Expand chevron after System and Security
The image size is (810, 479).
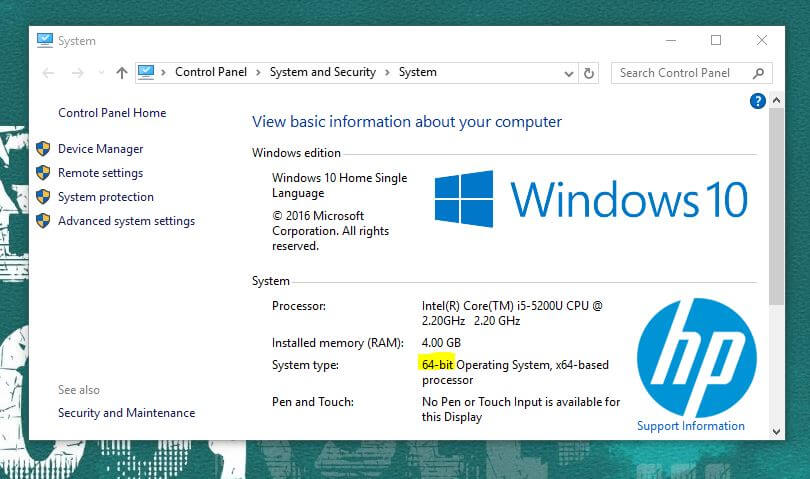387,72
